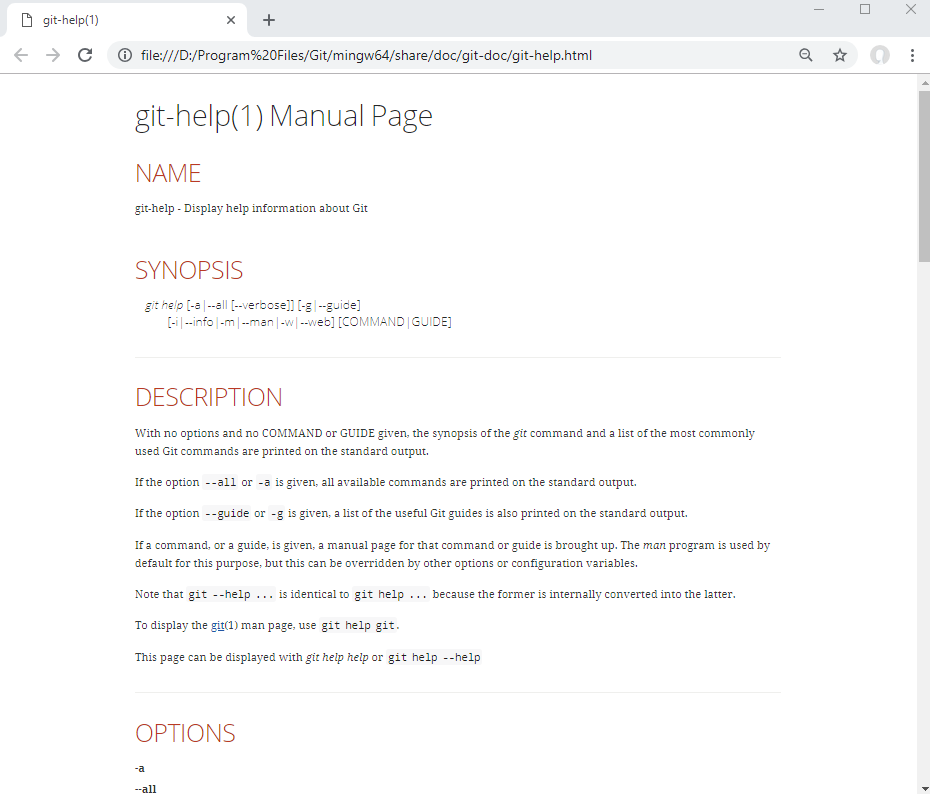Close the Chrome window
Viewport: 930px width, 794px height.
(x=910, y=10)
